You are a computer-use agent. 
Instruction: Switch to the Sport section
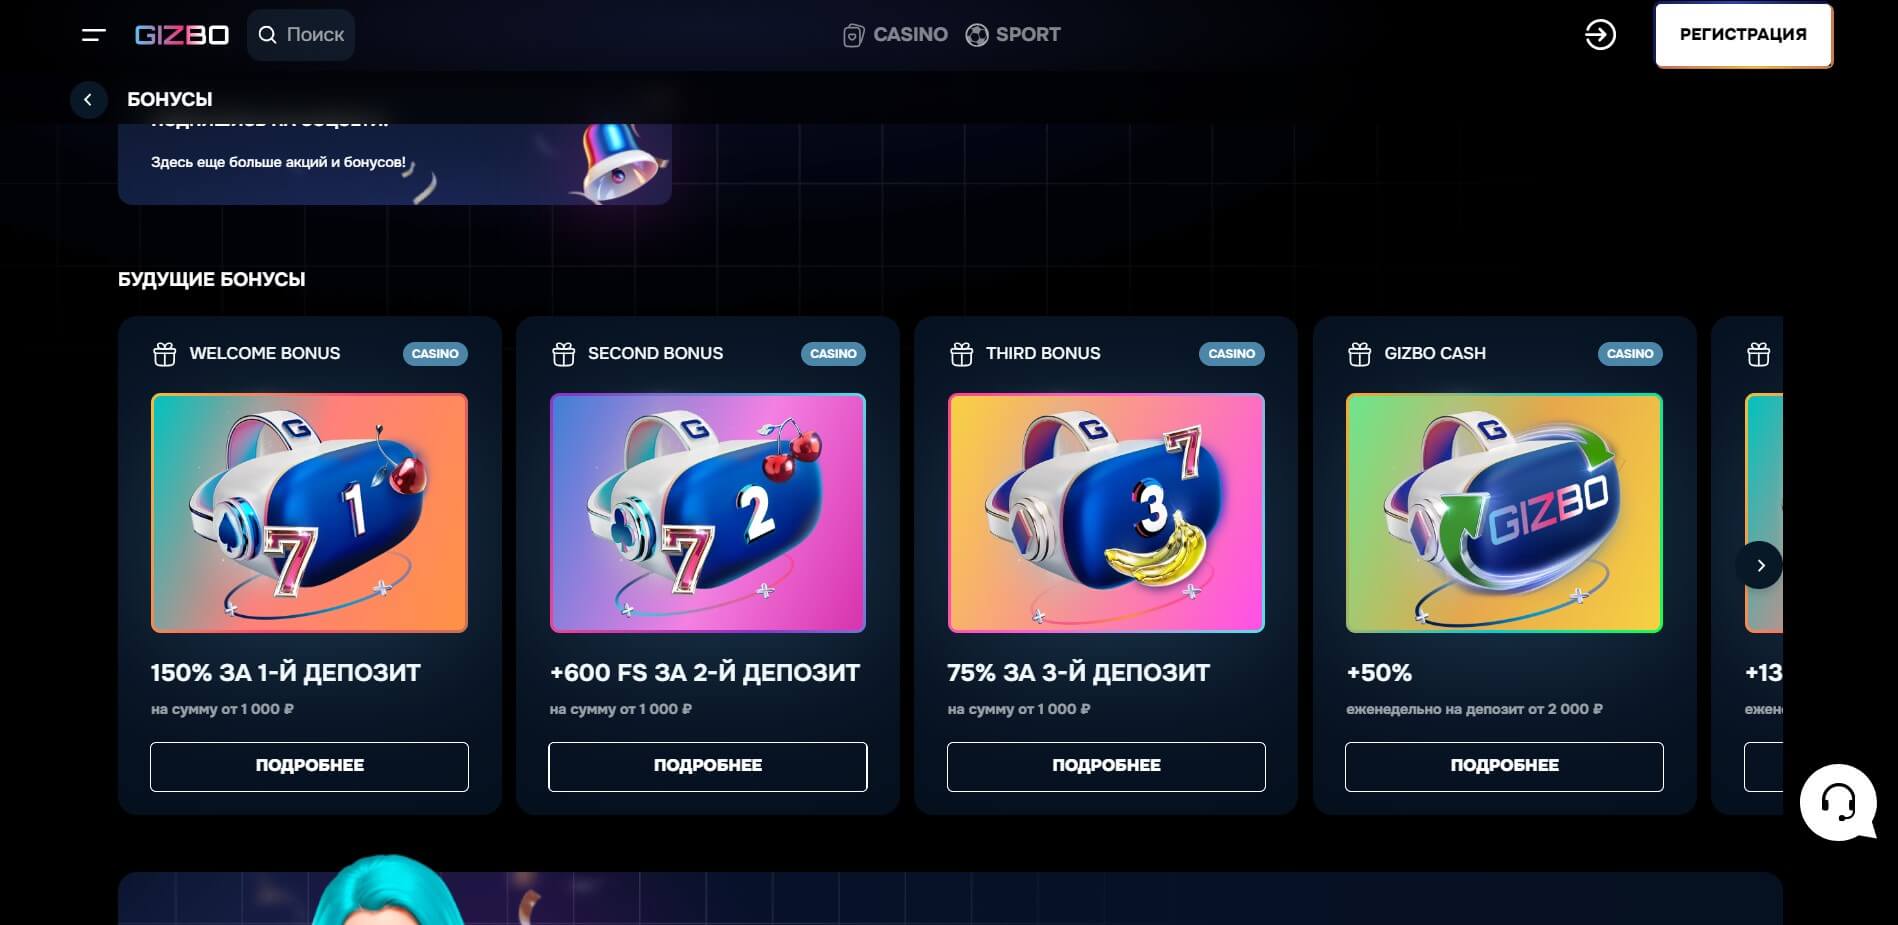point(1013,35)
